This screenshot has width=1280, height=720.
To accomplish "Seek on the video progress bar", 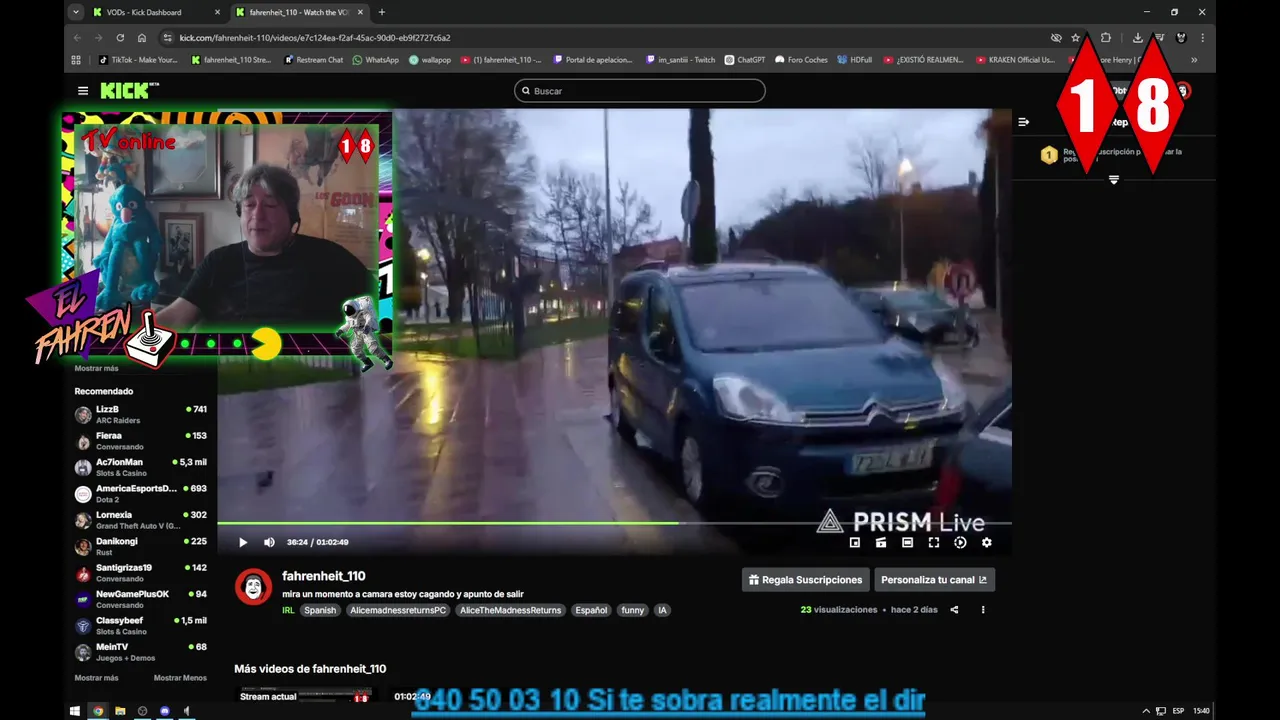I will pyautogui.click(x=614, y=523).
